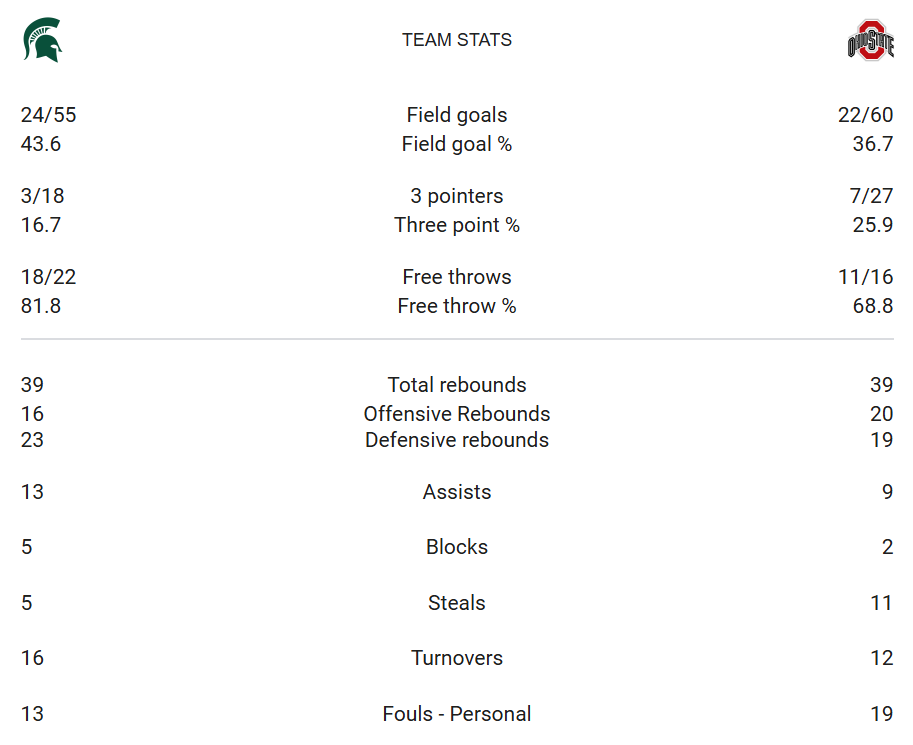Select the Offensive Rebounds label

[x=456, y=414]
